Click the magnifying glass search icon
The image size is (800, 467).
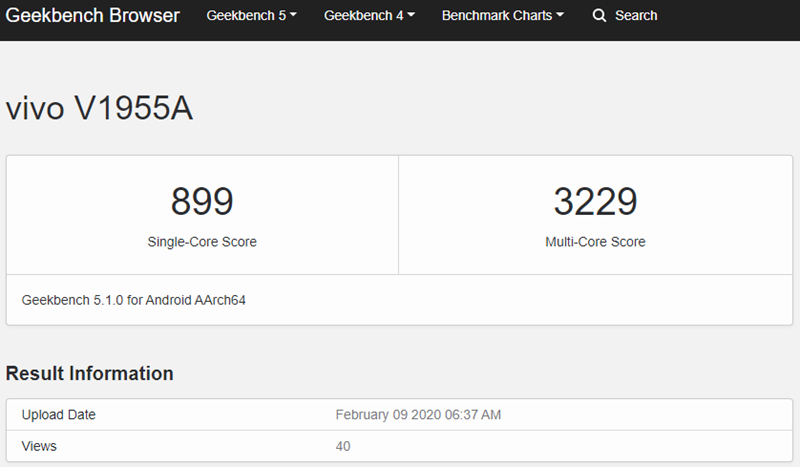[600, 16]
